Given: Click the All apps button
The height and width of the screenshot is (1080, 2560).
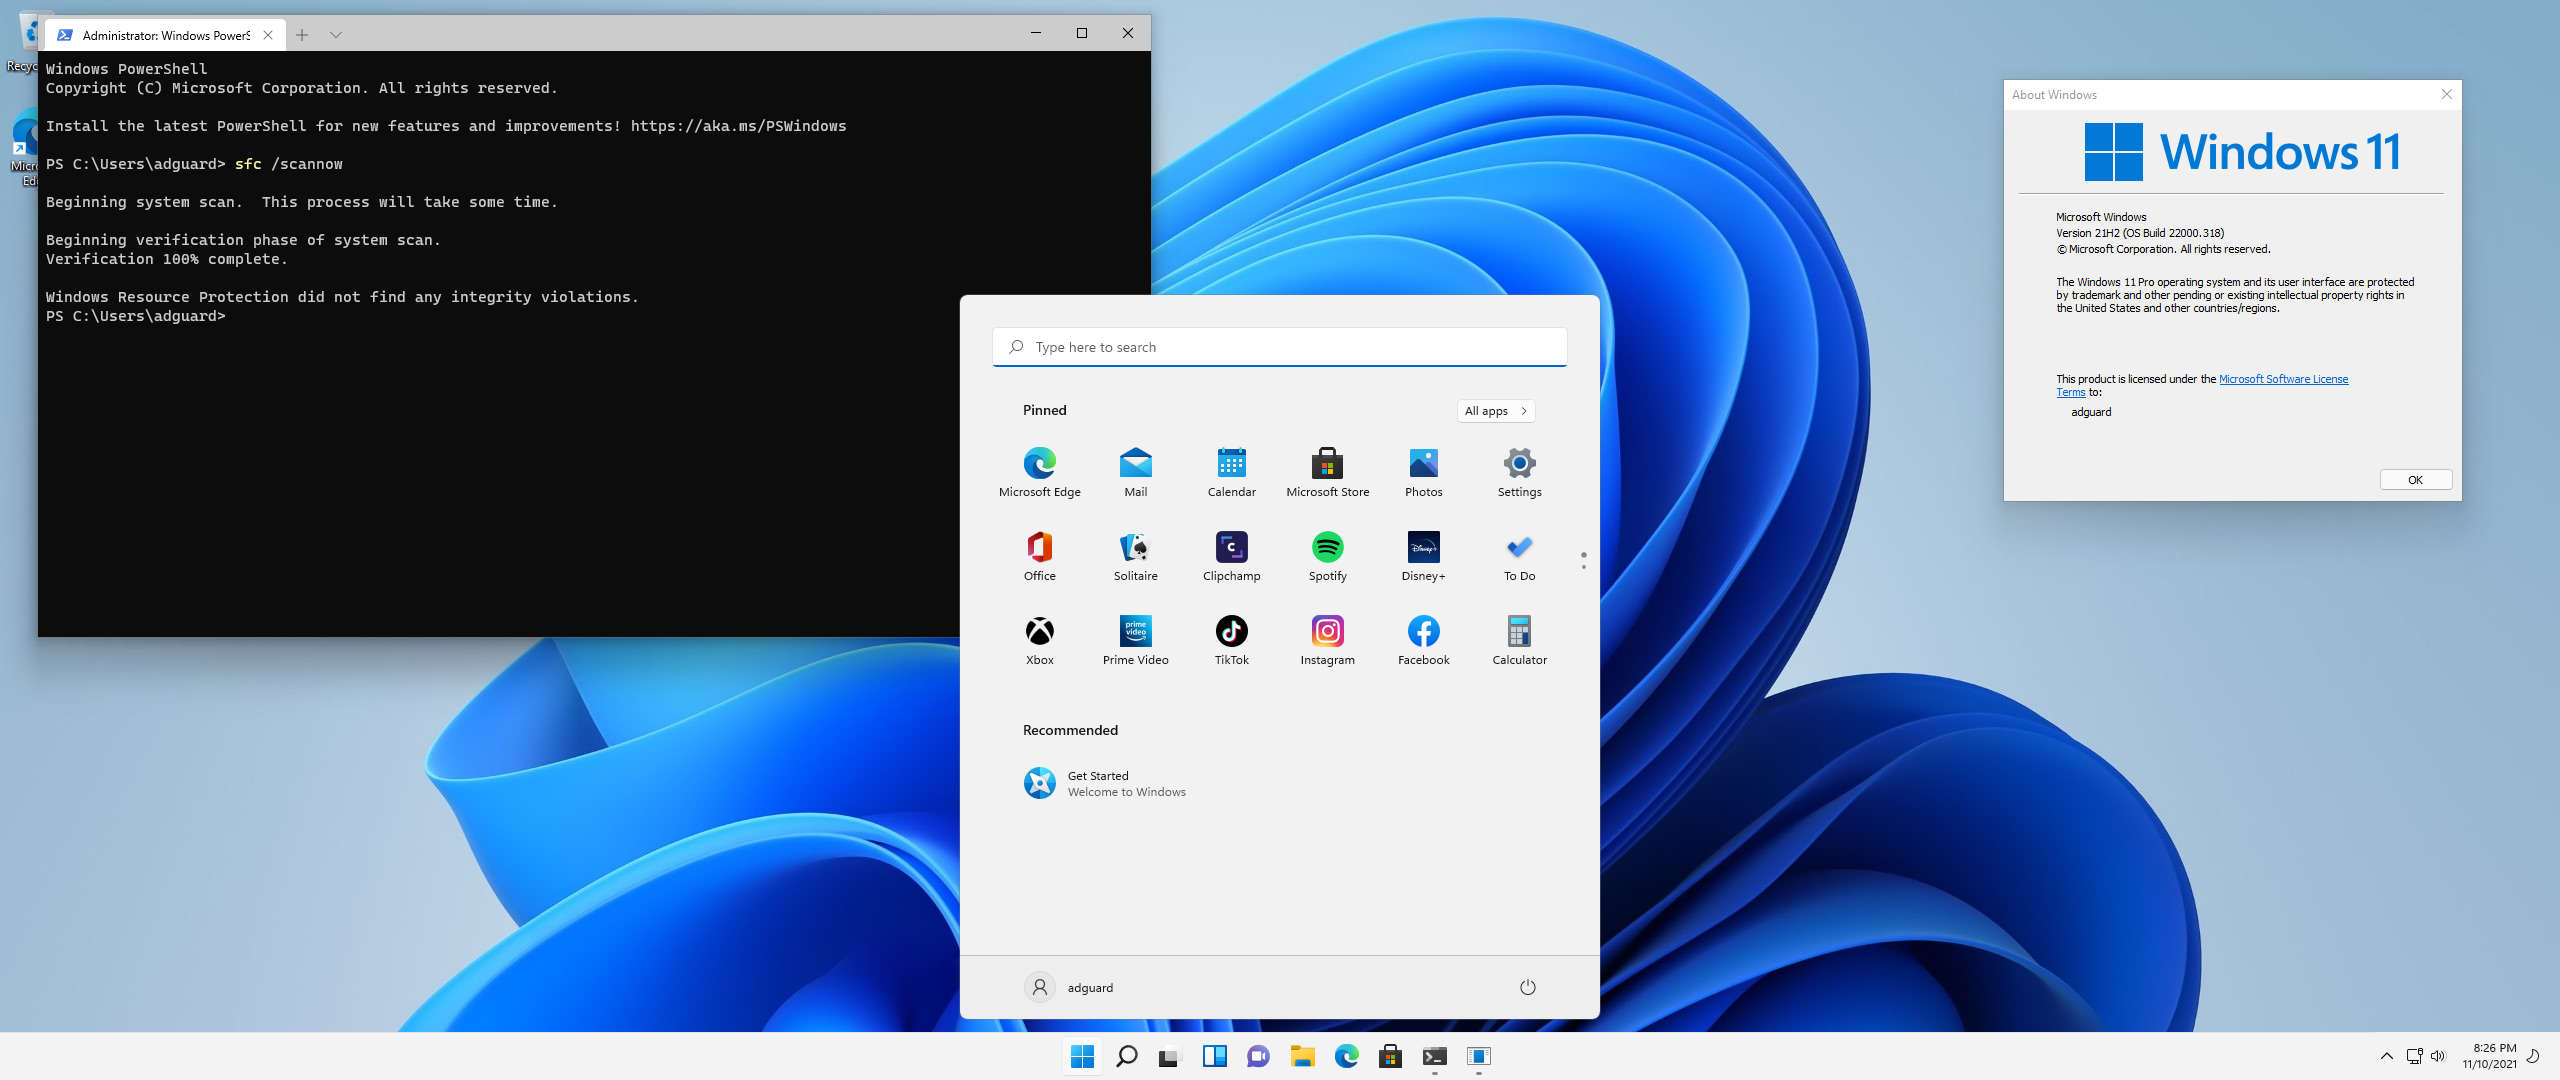Looking at the screenshot, I should (x=1495, y=411).
